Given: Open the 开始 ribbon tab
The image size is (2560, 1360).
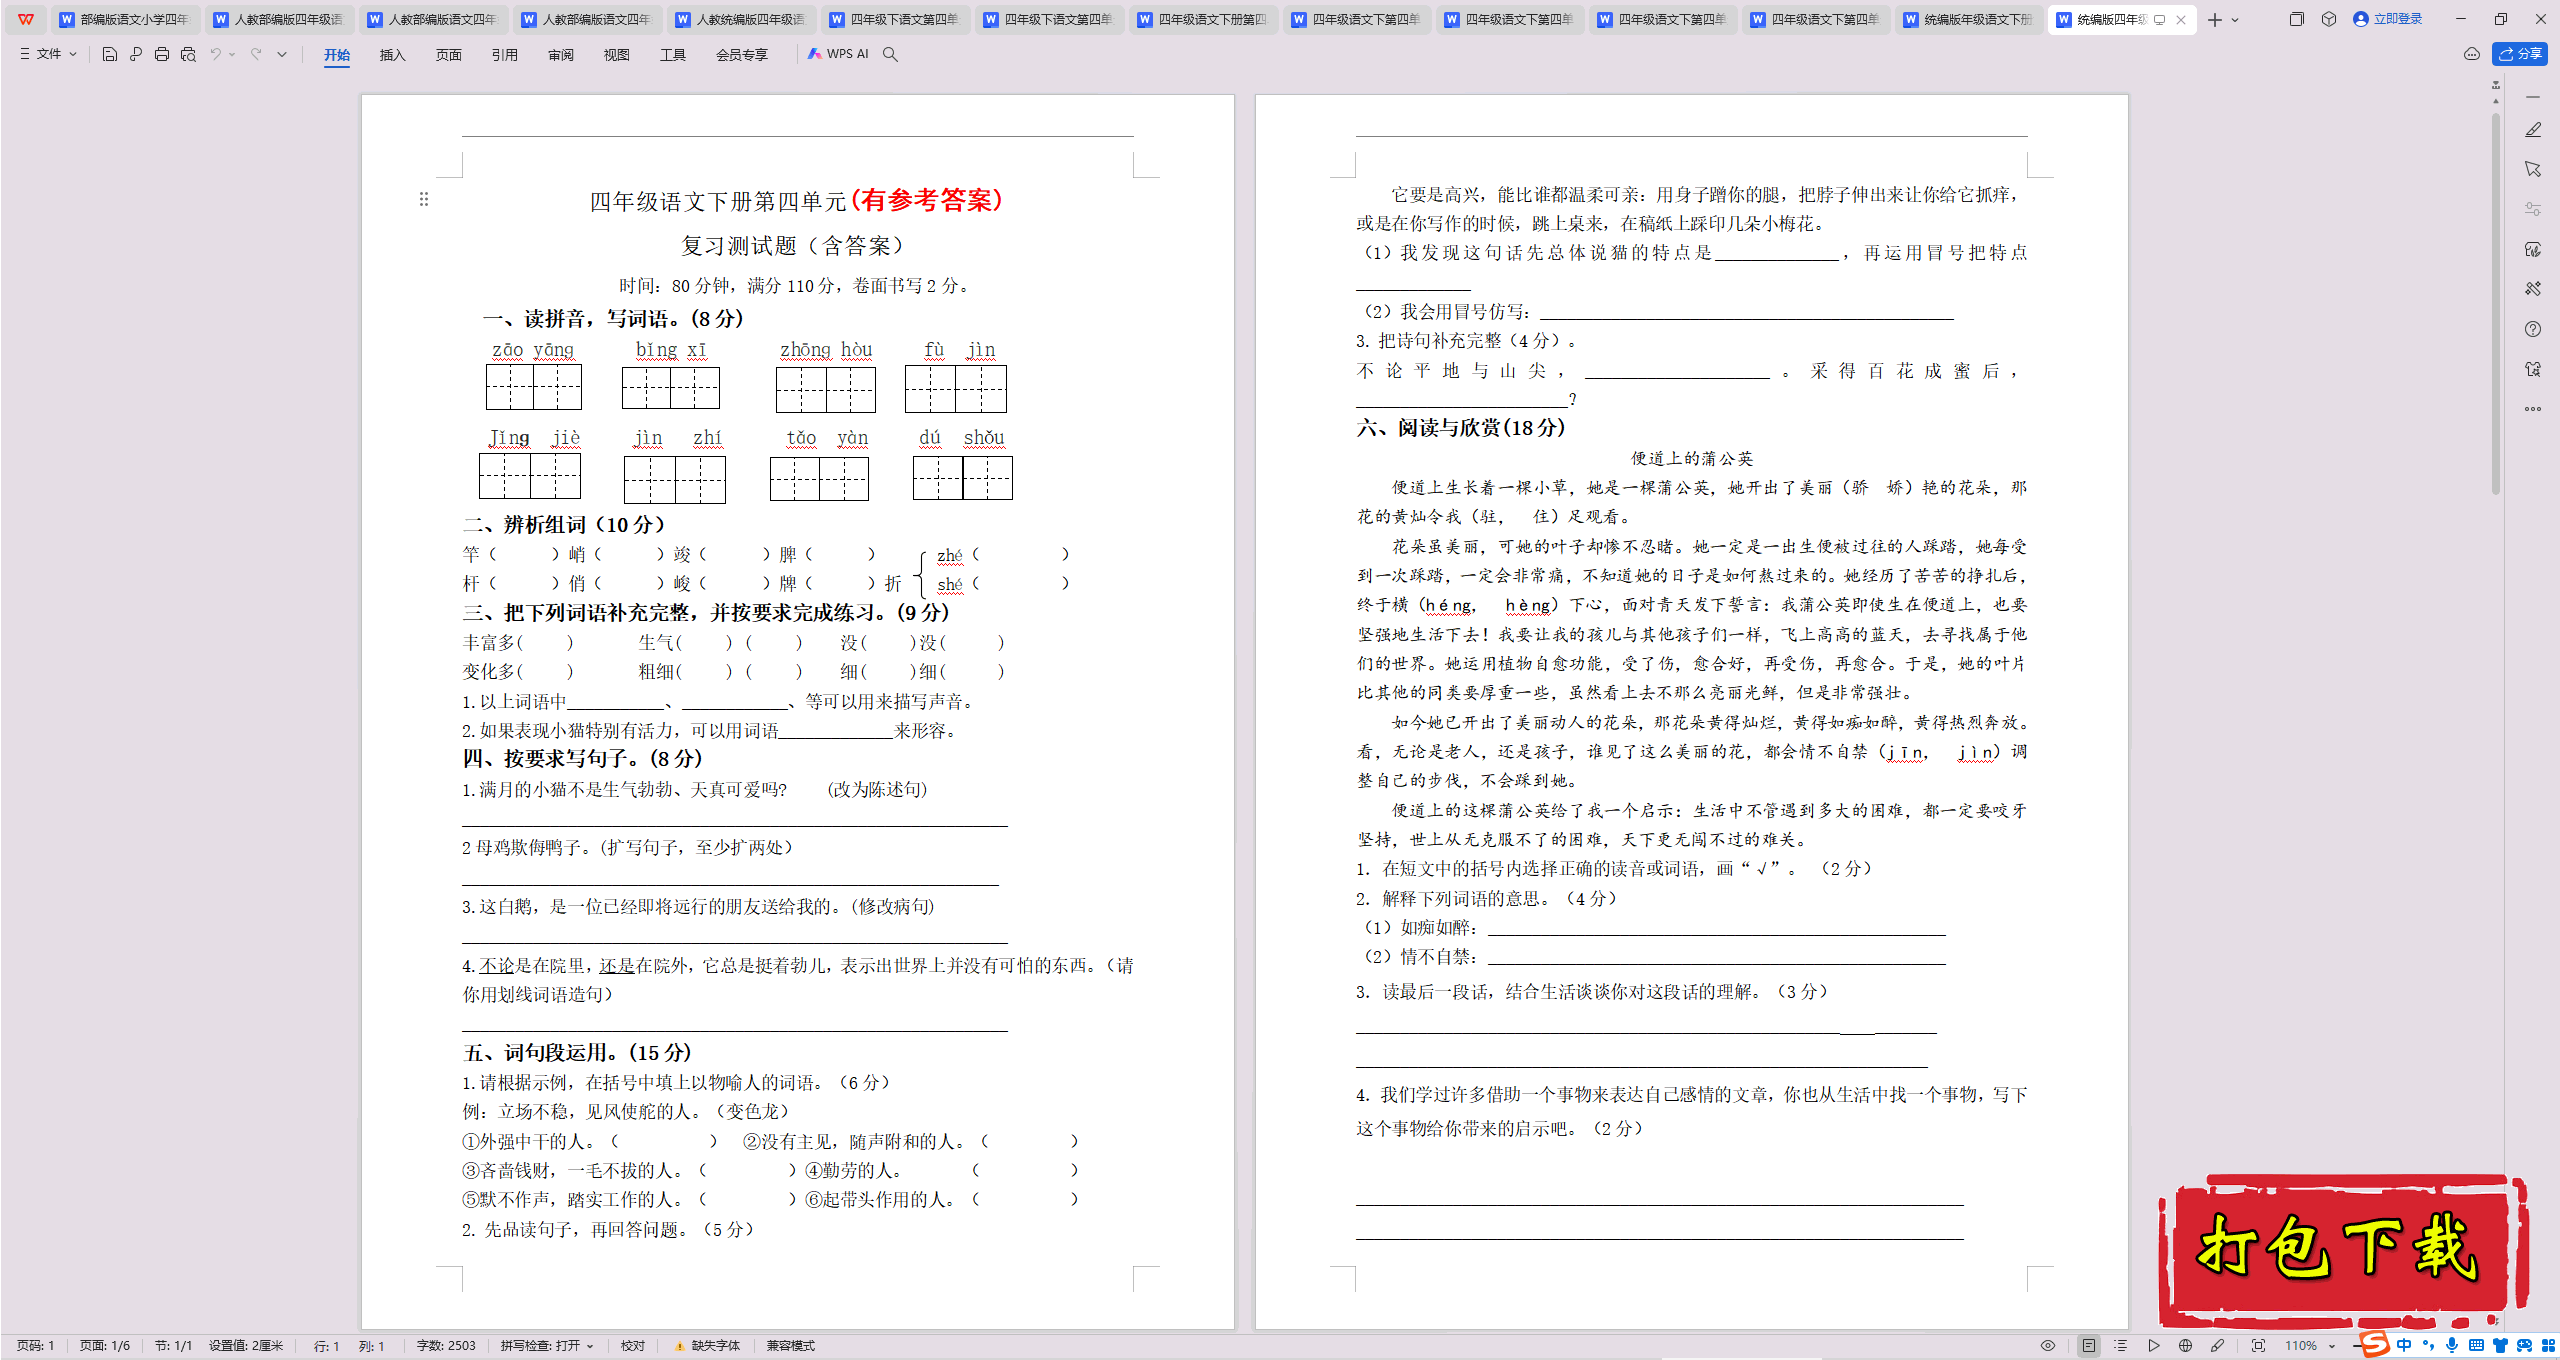Looking at the screenshot, I should [x=337, y=55].
